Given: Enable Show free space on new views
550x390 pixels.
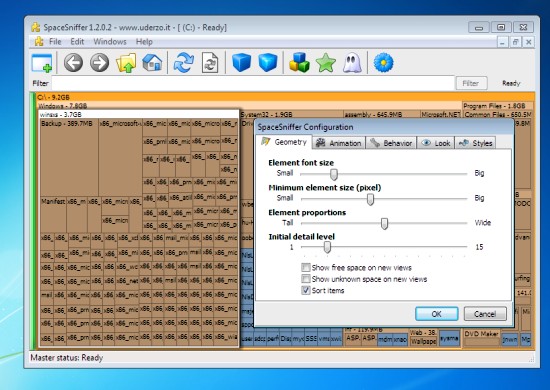Looking at the screenshot, I should click(x=306, y=268).
